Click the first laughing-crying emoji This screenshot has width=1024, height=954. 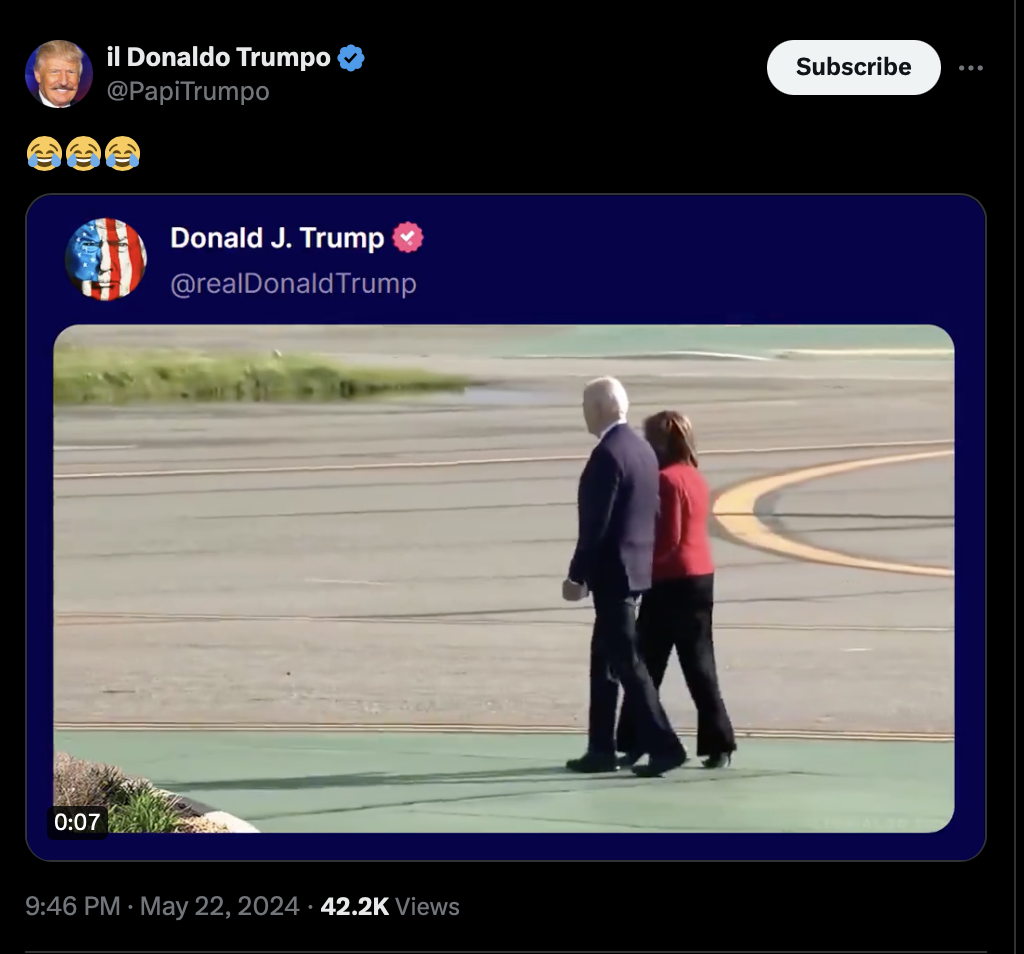[x=44, y=153]
